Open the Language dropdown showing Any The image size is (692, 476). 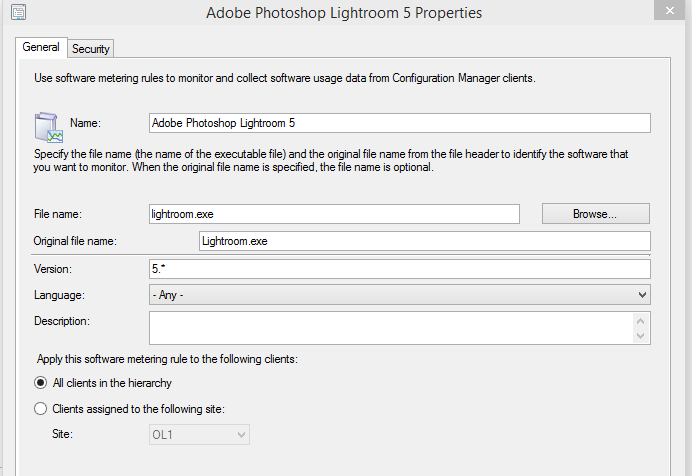coord(399,295)
